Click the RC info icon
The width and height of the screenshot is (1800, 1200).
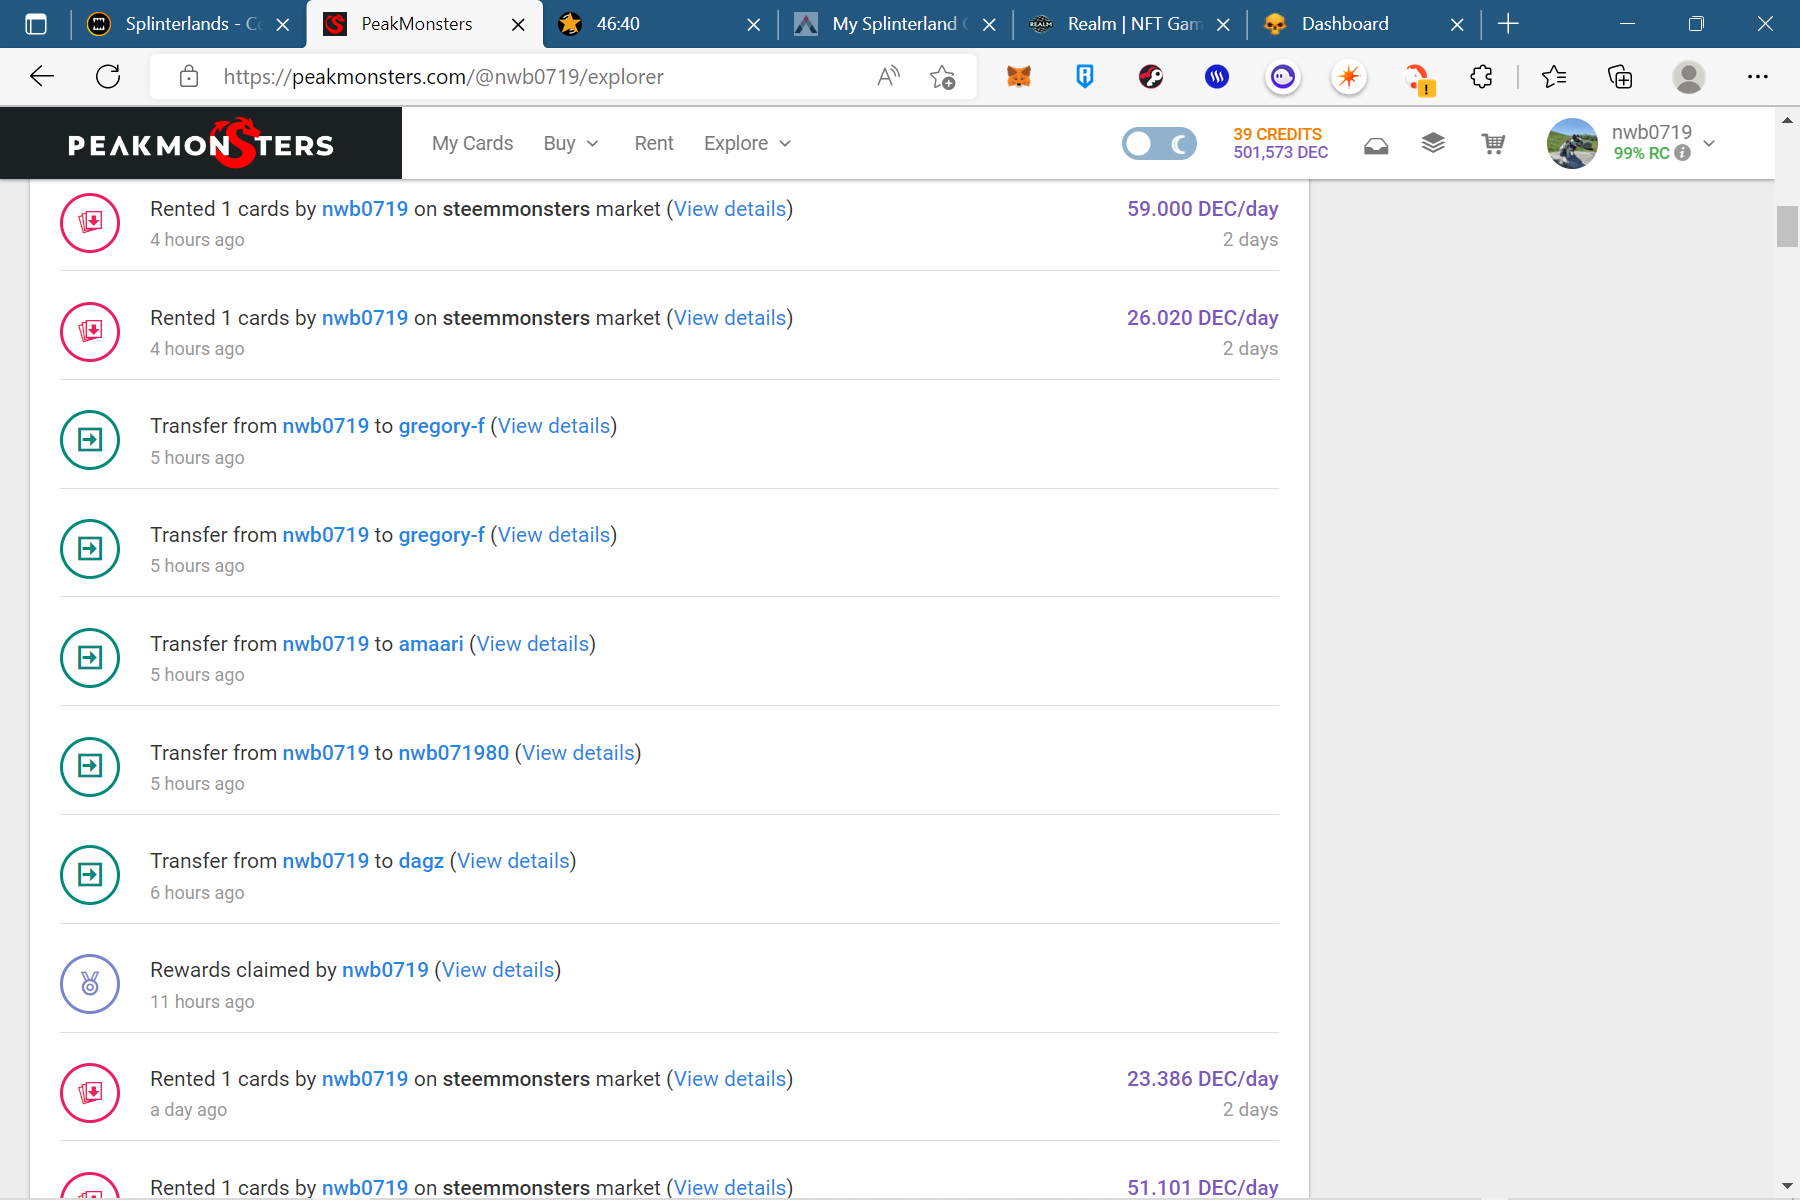[x=1683, y=153]
